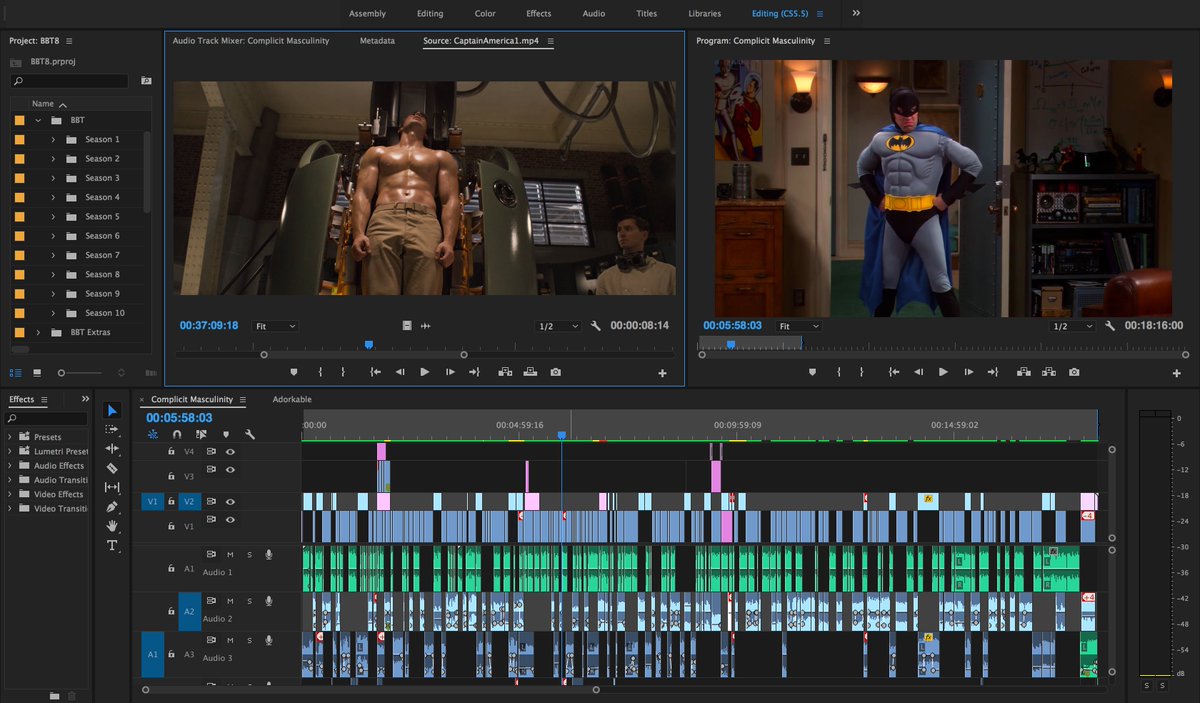Switch to the Assembly workspace
This screenshot has height=703, width=1200.
[x=367, y=14]
